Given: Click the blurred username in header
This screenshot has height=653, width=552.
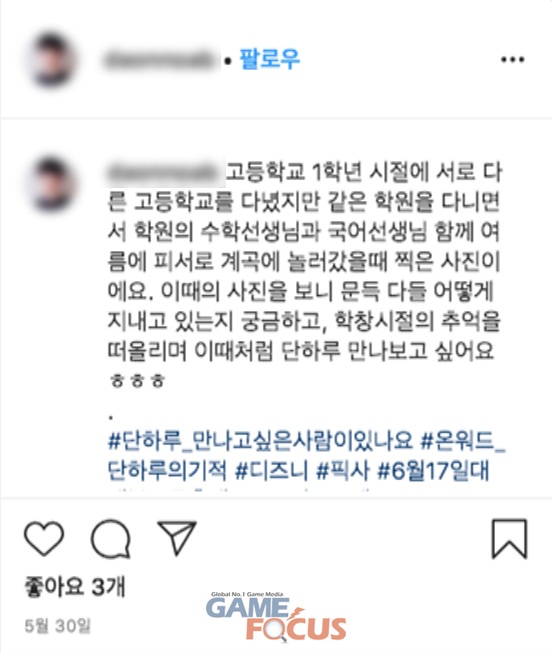Looking at the screenshot, I should [x=162, y=60].
